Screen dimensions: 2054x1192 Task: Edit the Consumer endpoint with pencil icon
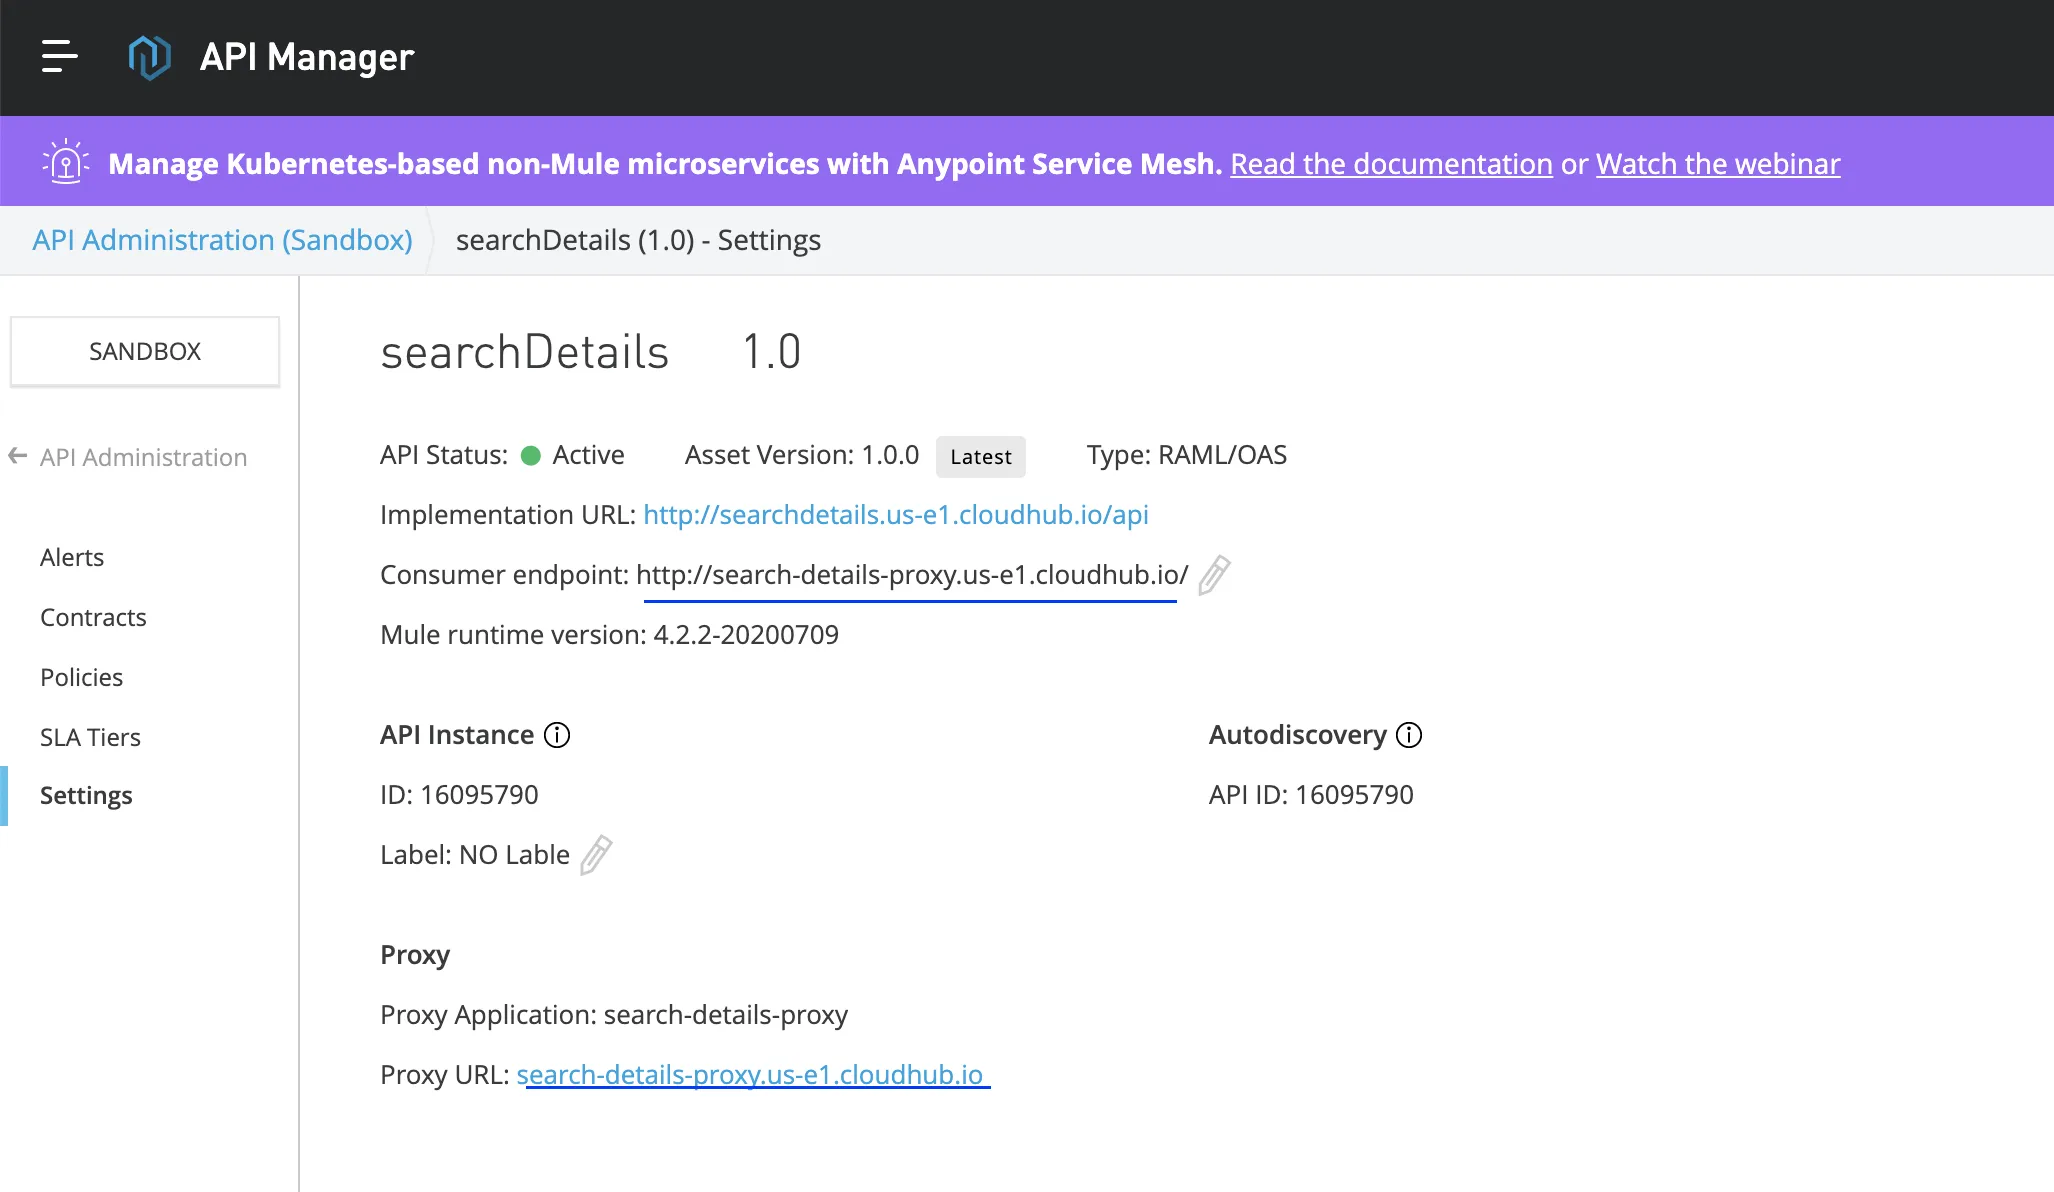click(1214, 575)
